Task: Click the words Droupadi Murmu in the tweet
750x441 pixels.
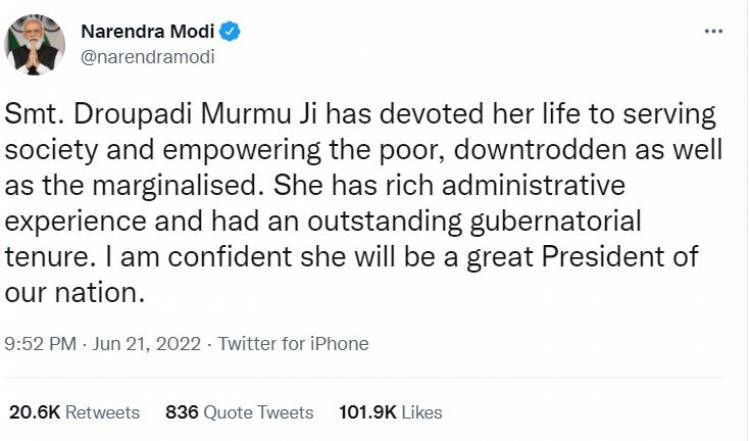Action: pyautogui.click(x=163, y=115)
